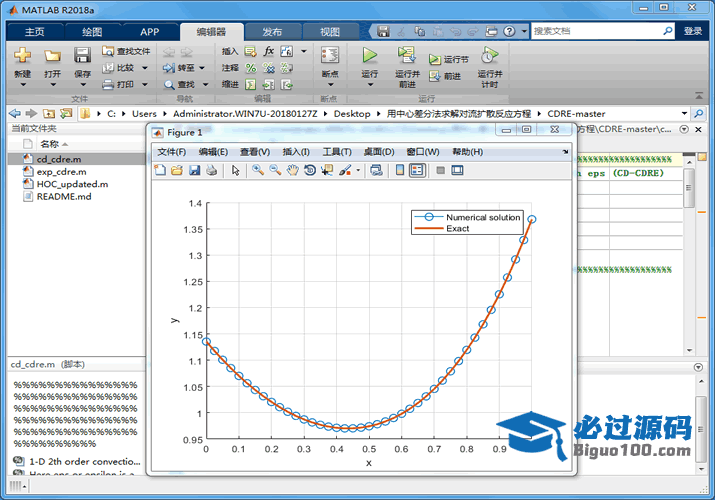This screenshot has height=500, width=715.
Task: Open a file with the 打开 folder icon
Action: point(52,56)
